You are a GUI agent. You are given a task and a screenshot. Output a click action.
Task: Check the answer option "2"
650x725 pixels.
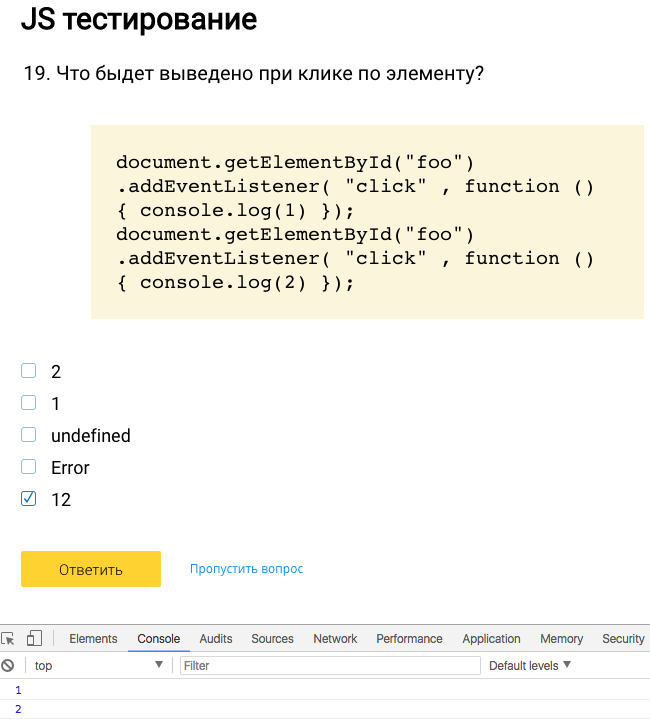tap(29, 370)
